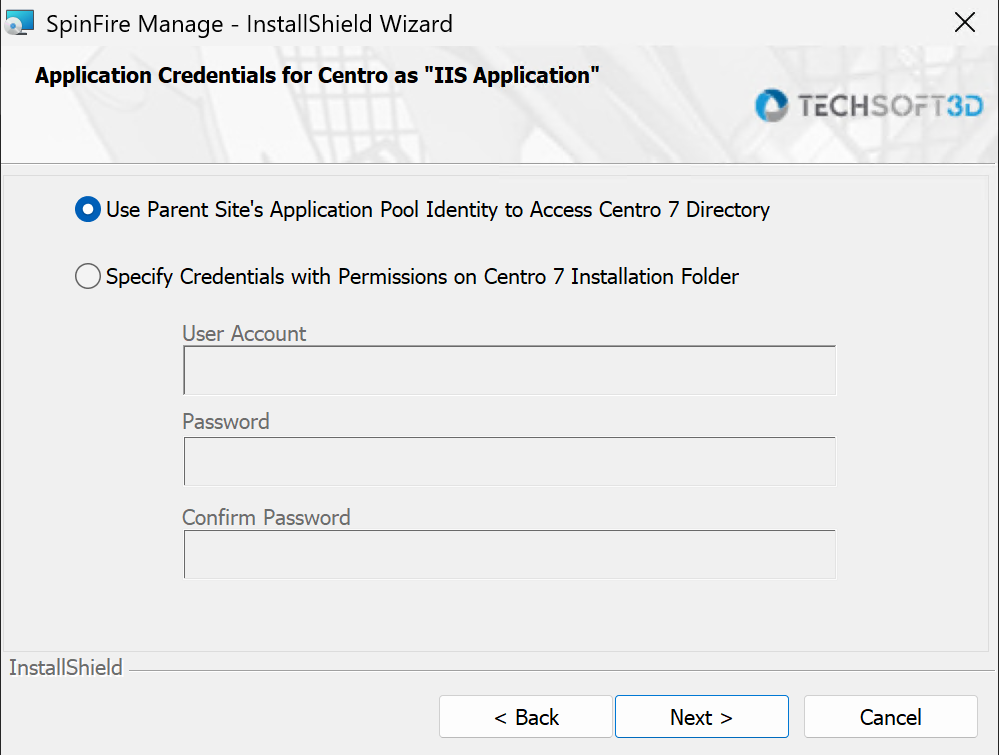Click the blue TechSoft3D swirl logo icon
The image size is (999, 755).
(772, 105)
